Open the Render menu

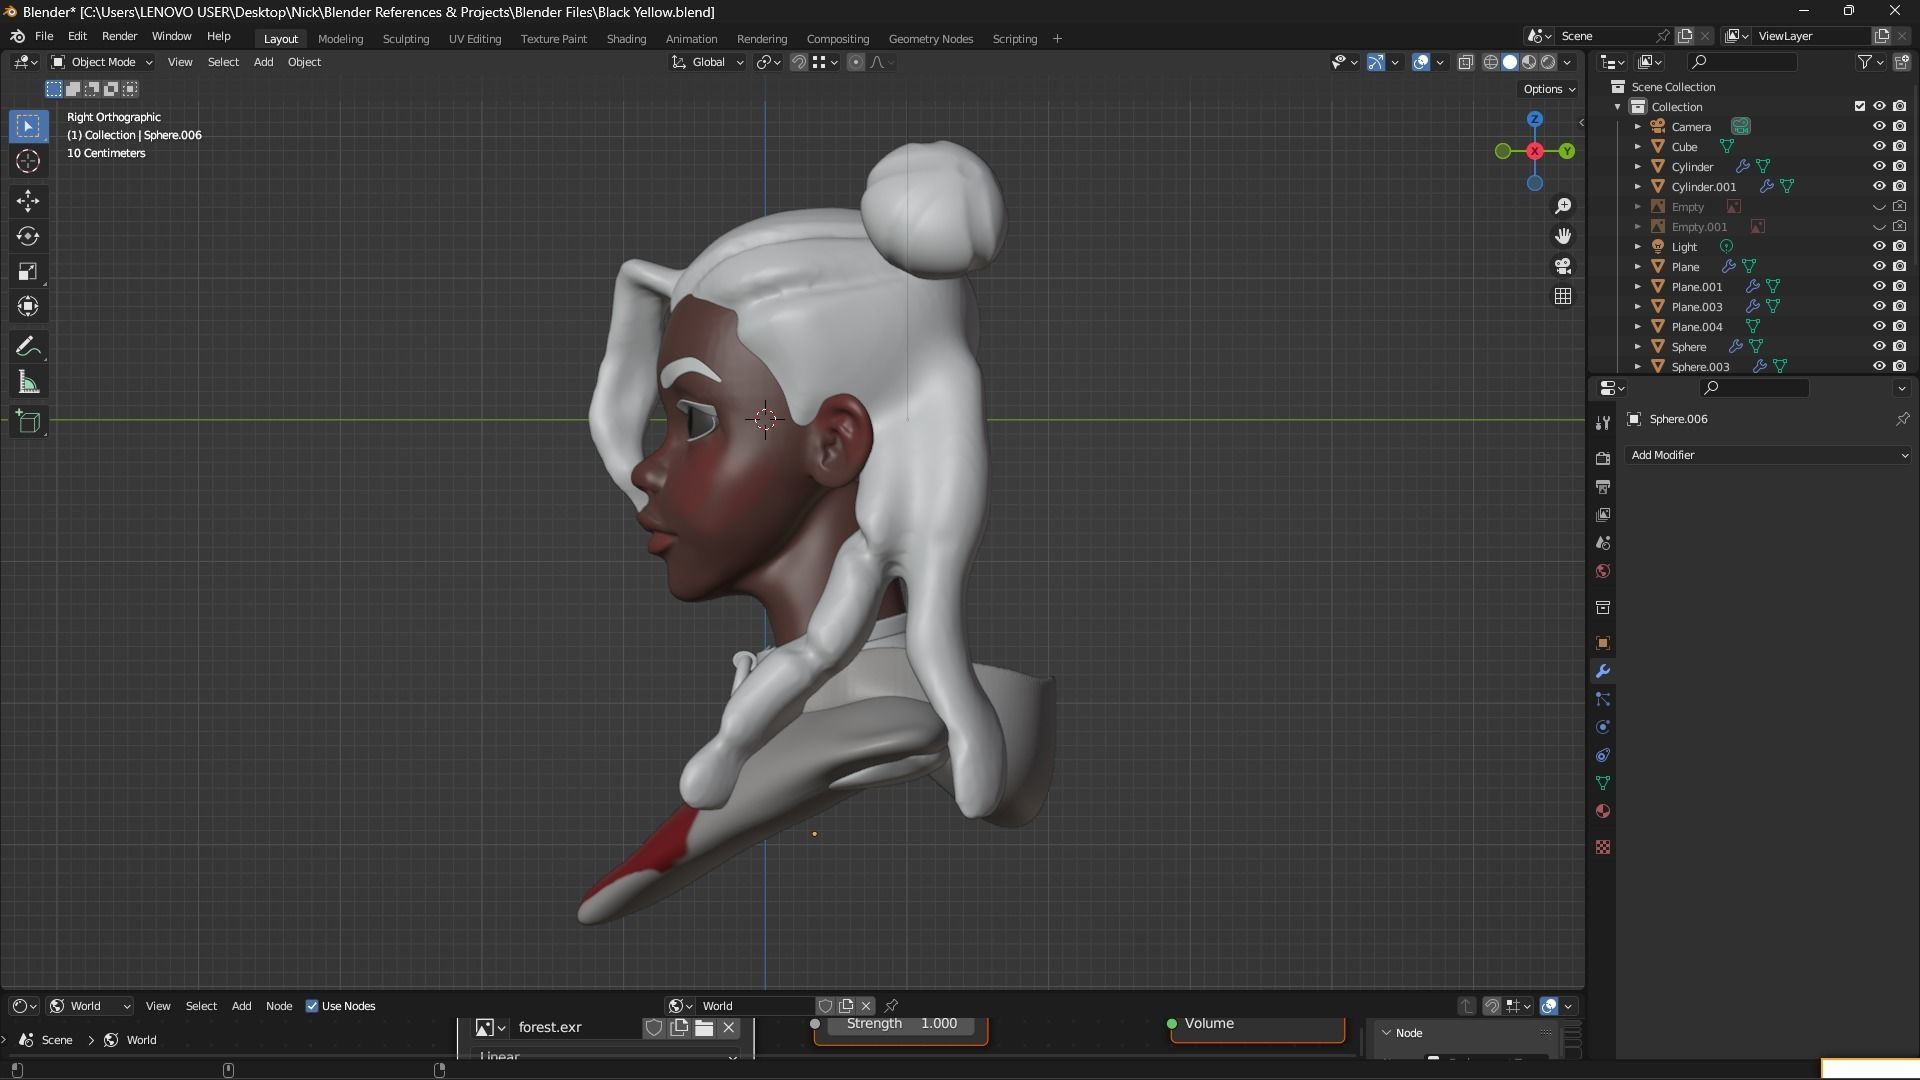119,36
